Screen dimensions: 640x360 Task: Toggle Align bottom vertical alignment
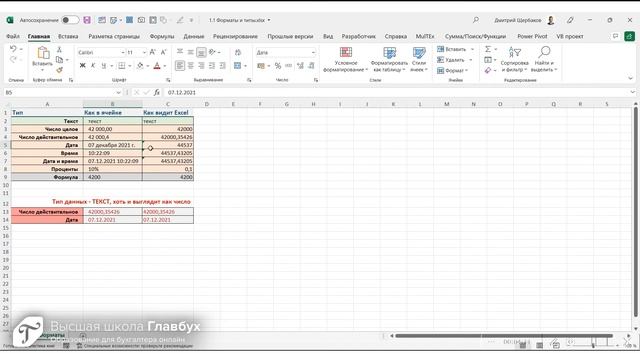tap(201, 52)
